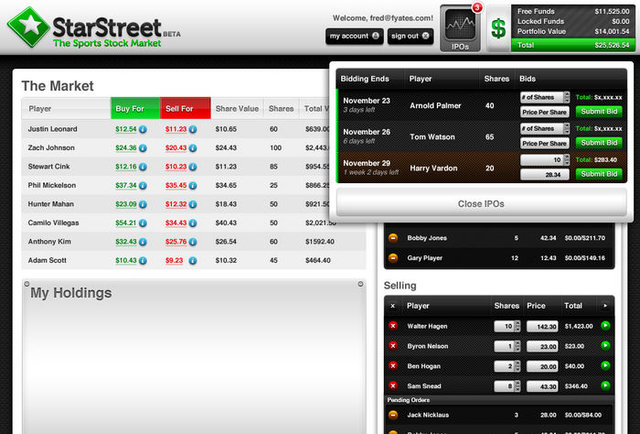Click Harry Vardon shares field showing 10
This screenshot has width=640, height=434.
click(544, 160)
